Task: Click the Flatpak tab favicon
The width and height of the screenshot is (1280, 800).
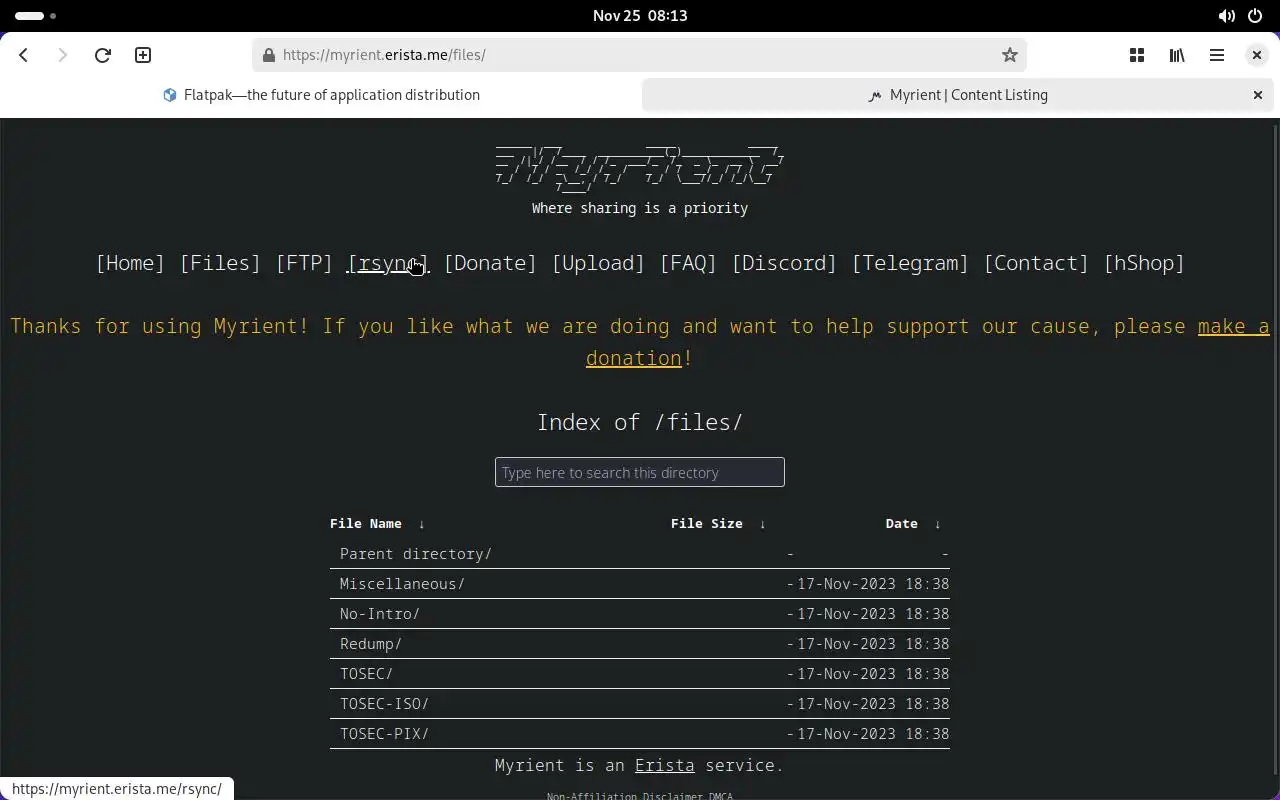Action: tap(169, 95)
